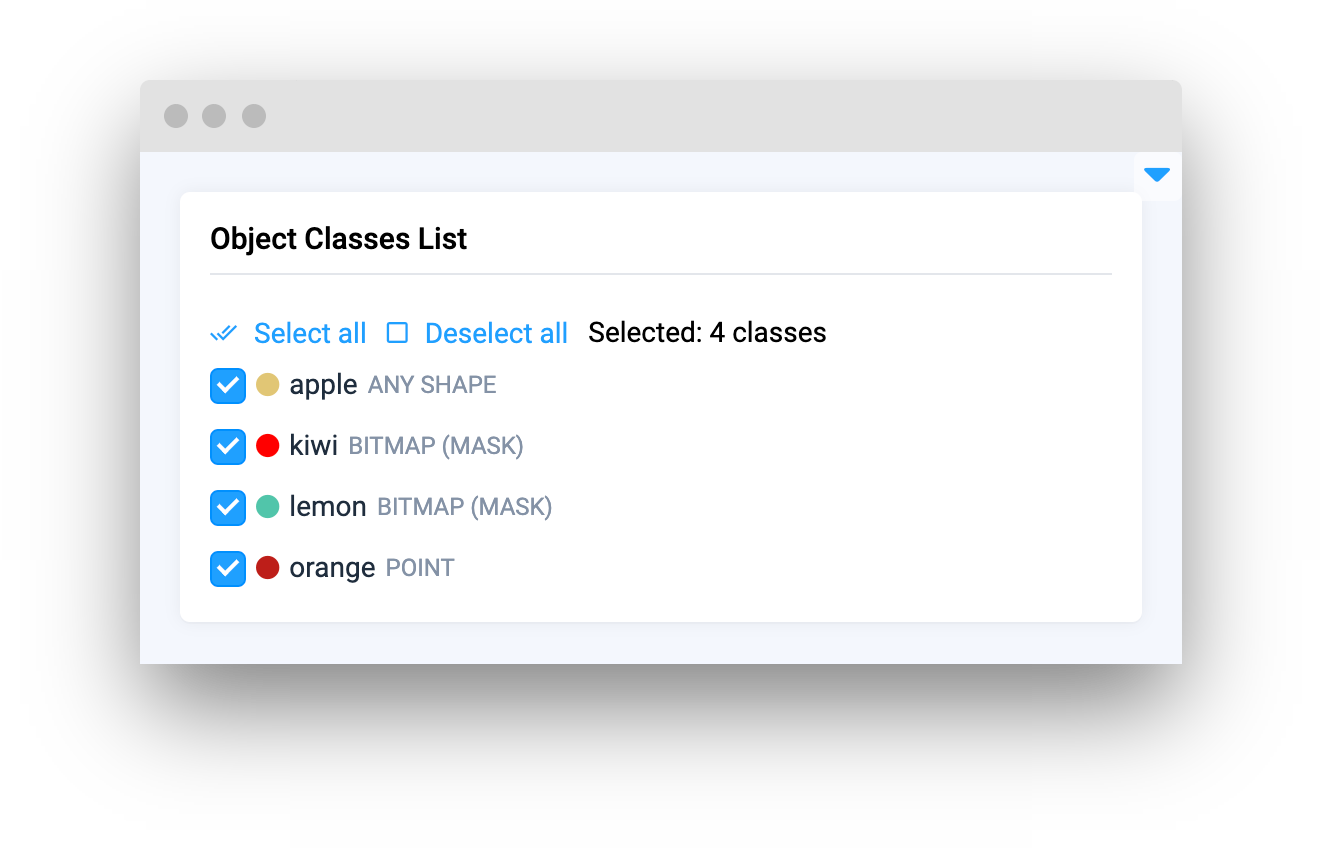Click the dark red orange color dot
This screenshot has width=1322, height=864.
coord(267,568)
